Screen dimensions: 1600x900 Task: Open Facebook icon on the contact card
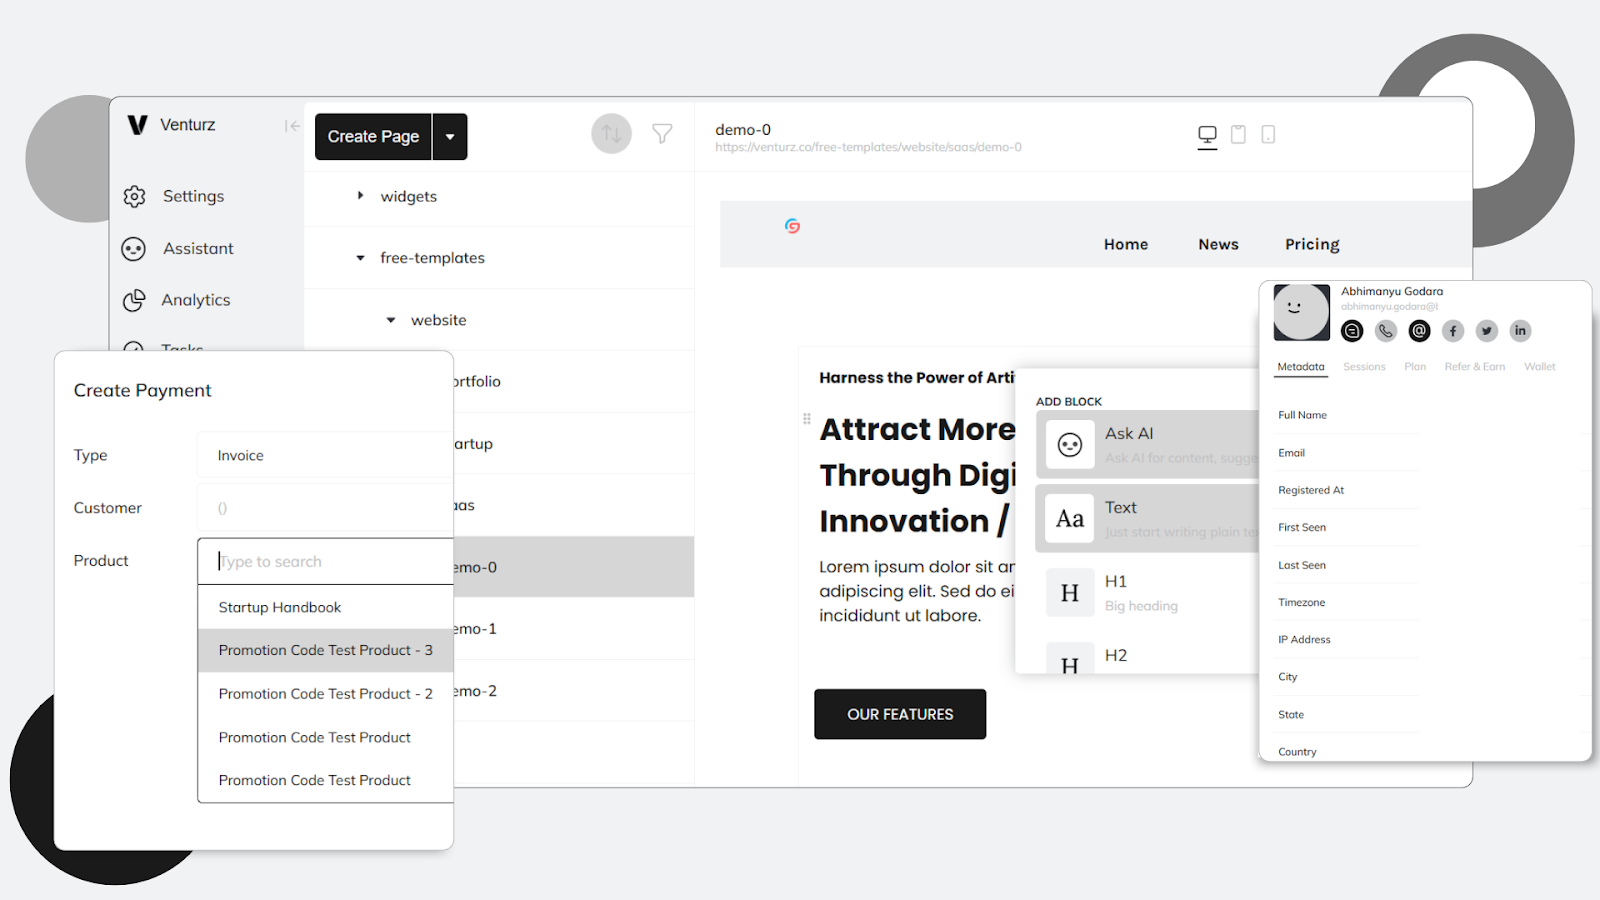coord(1452,330)
